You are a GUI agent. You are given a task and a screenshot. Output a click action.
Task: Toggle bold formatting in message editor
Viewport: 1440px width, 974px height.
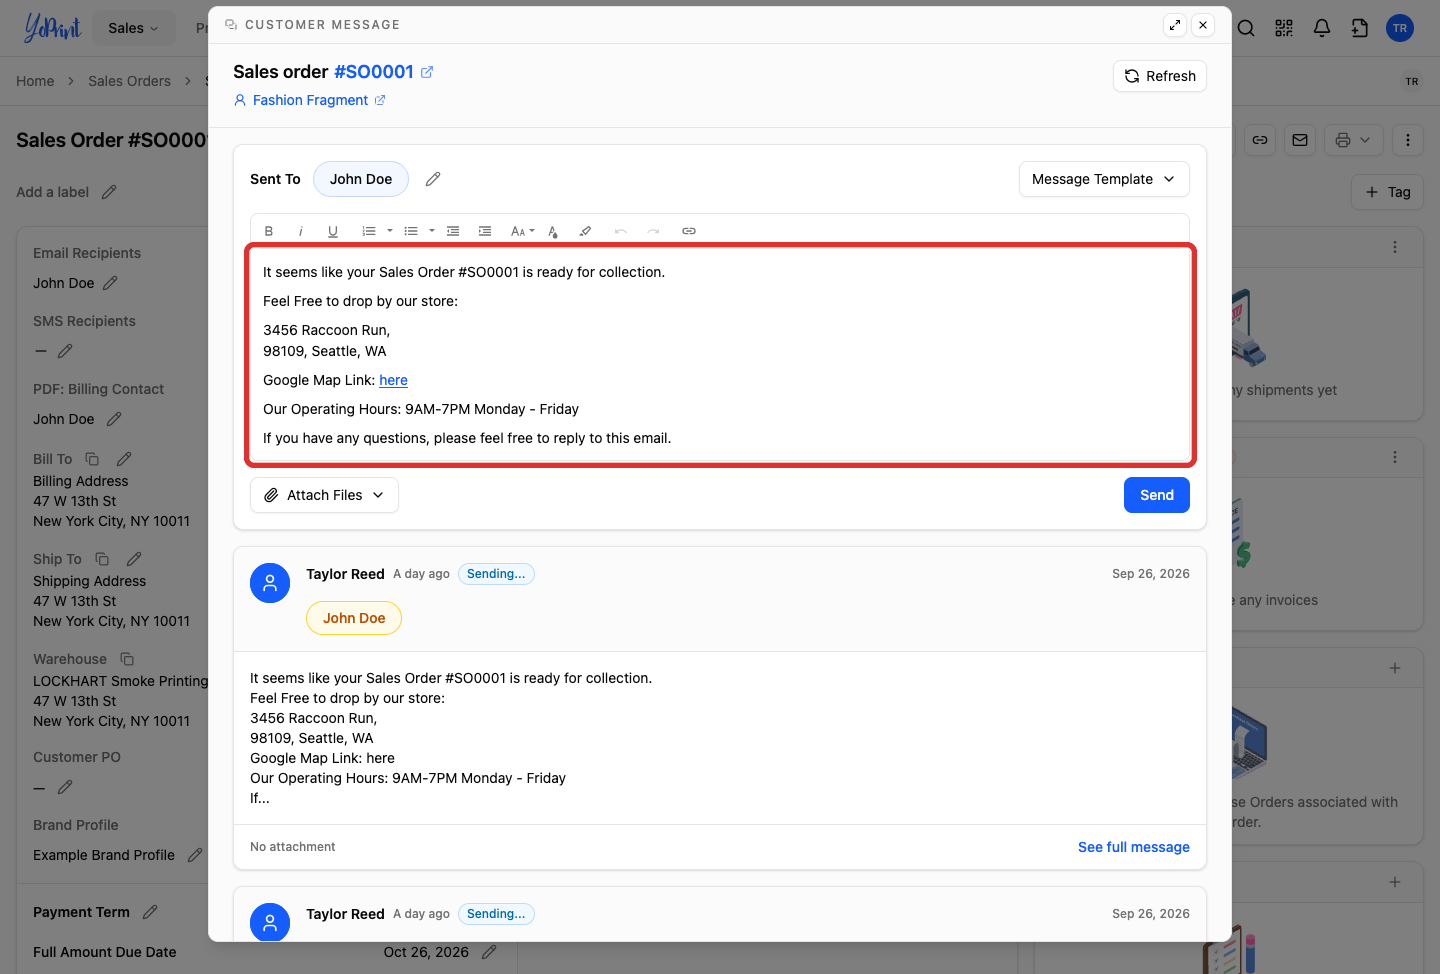point(269,231)
